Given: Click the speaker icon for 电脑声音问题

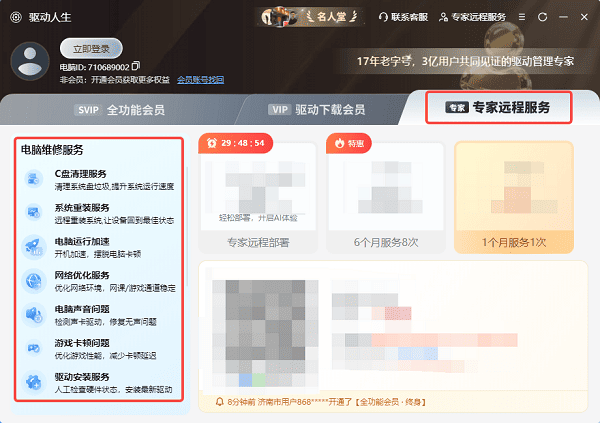Looking at the screenshot, I should tap(34, 314).
